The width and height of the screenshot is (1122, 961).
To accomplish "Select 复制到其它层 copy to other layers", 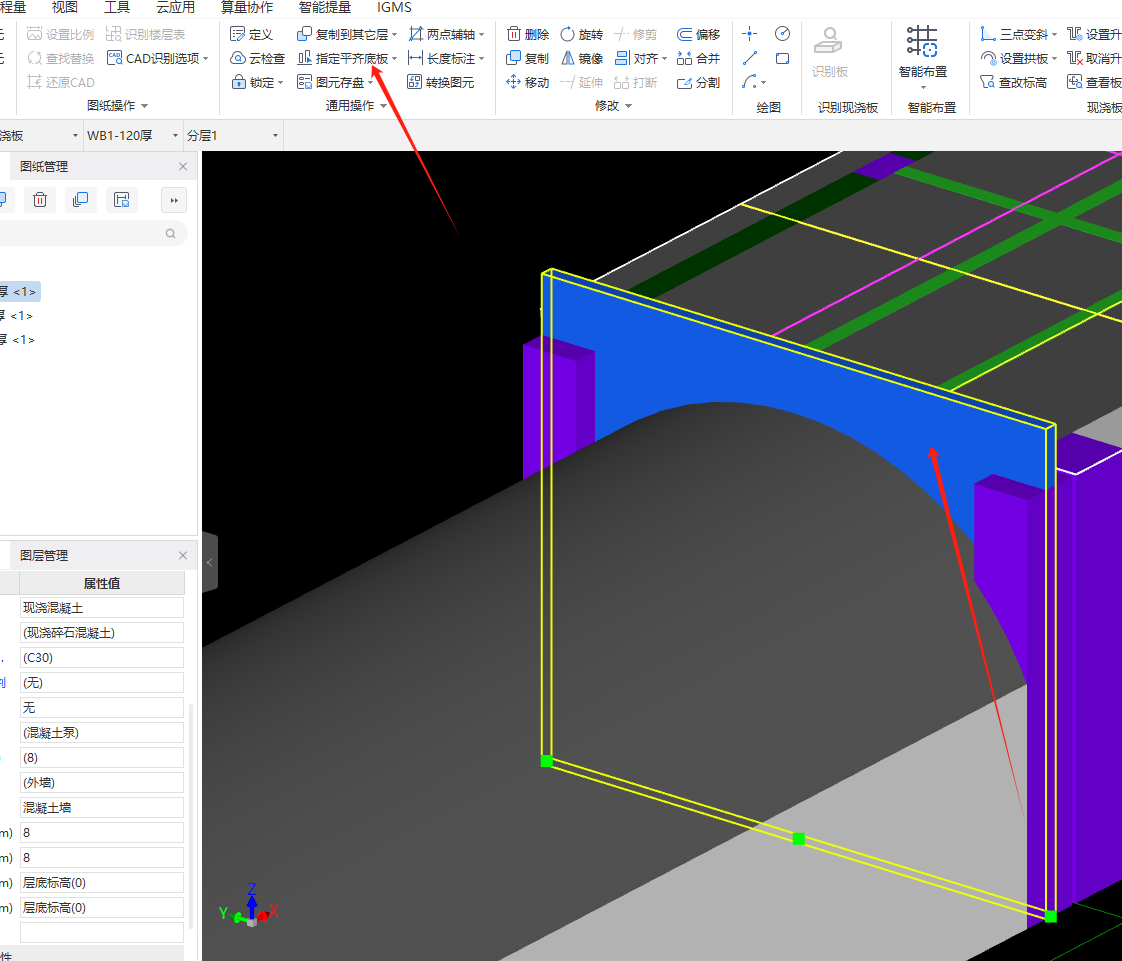I will [346, 34].
